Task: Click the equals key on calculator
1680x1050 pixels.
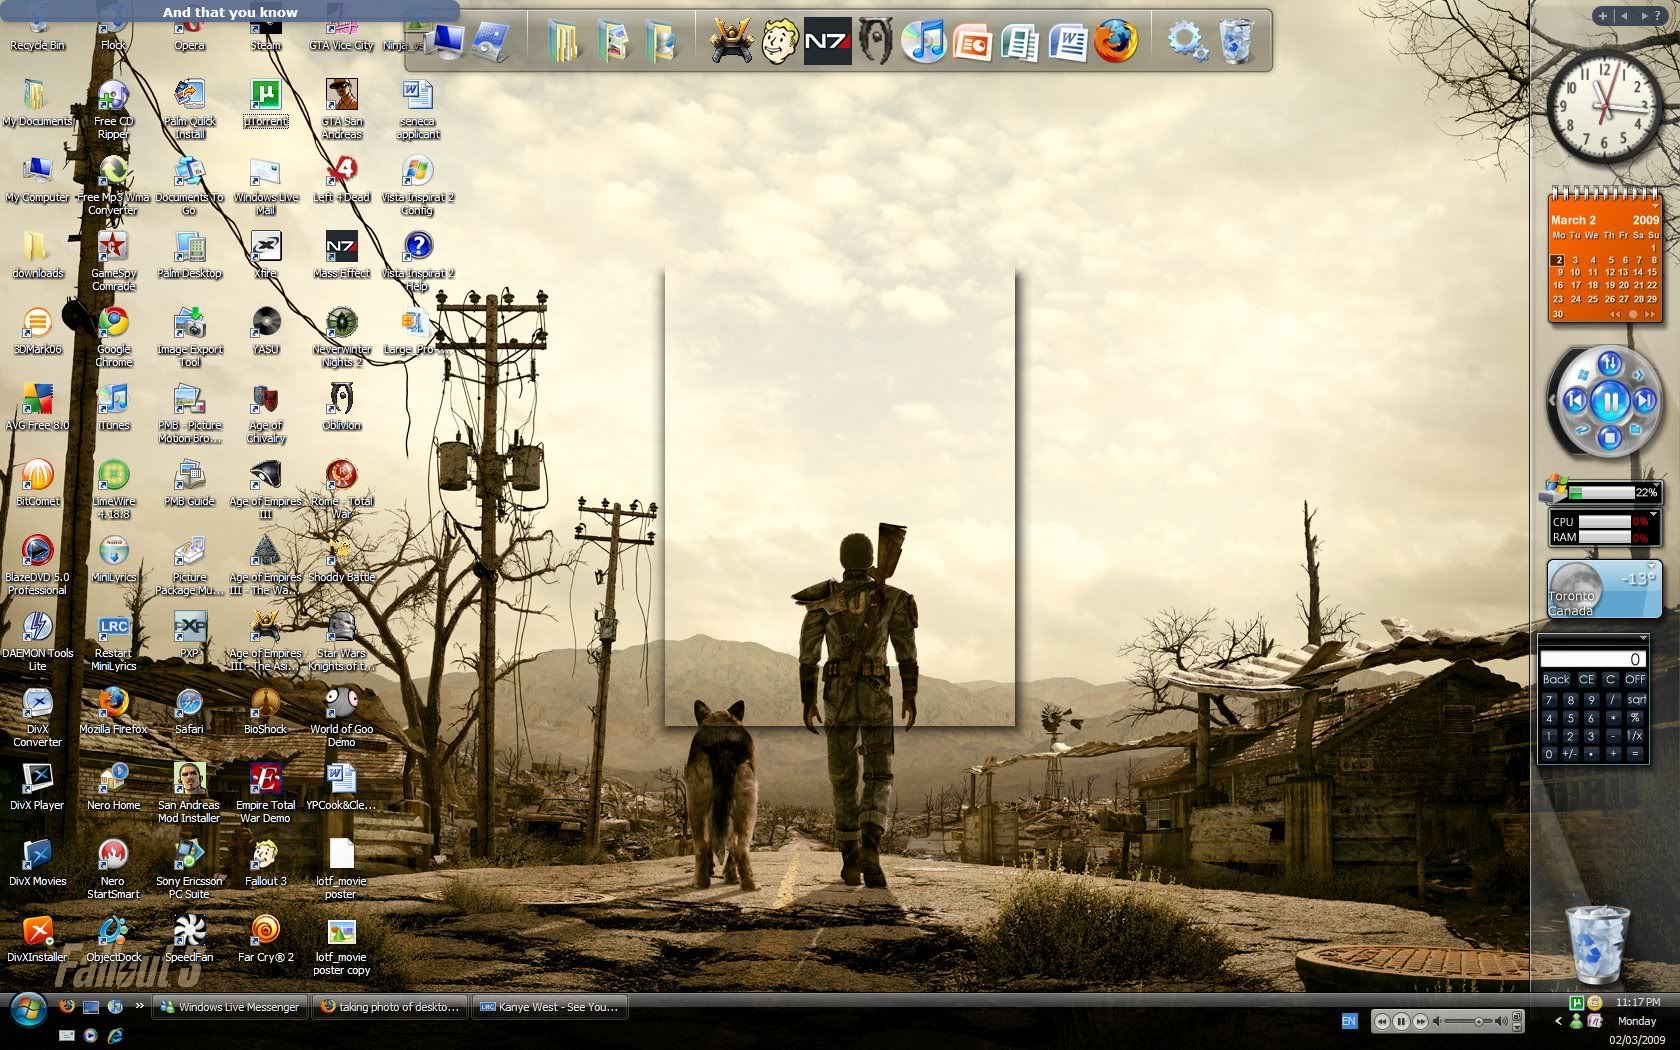Action: click(x=1635, y=754)
